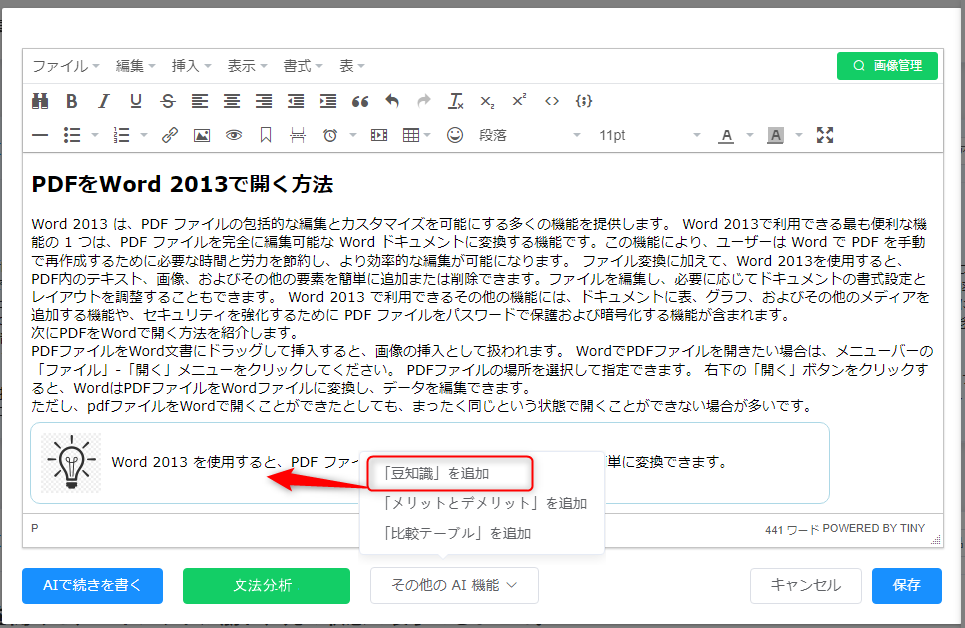Image resolution: width=965 pixels, height=628 pixels.
Task: Insert code sample with braces icon
Action: pos(584,101)
